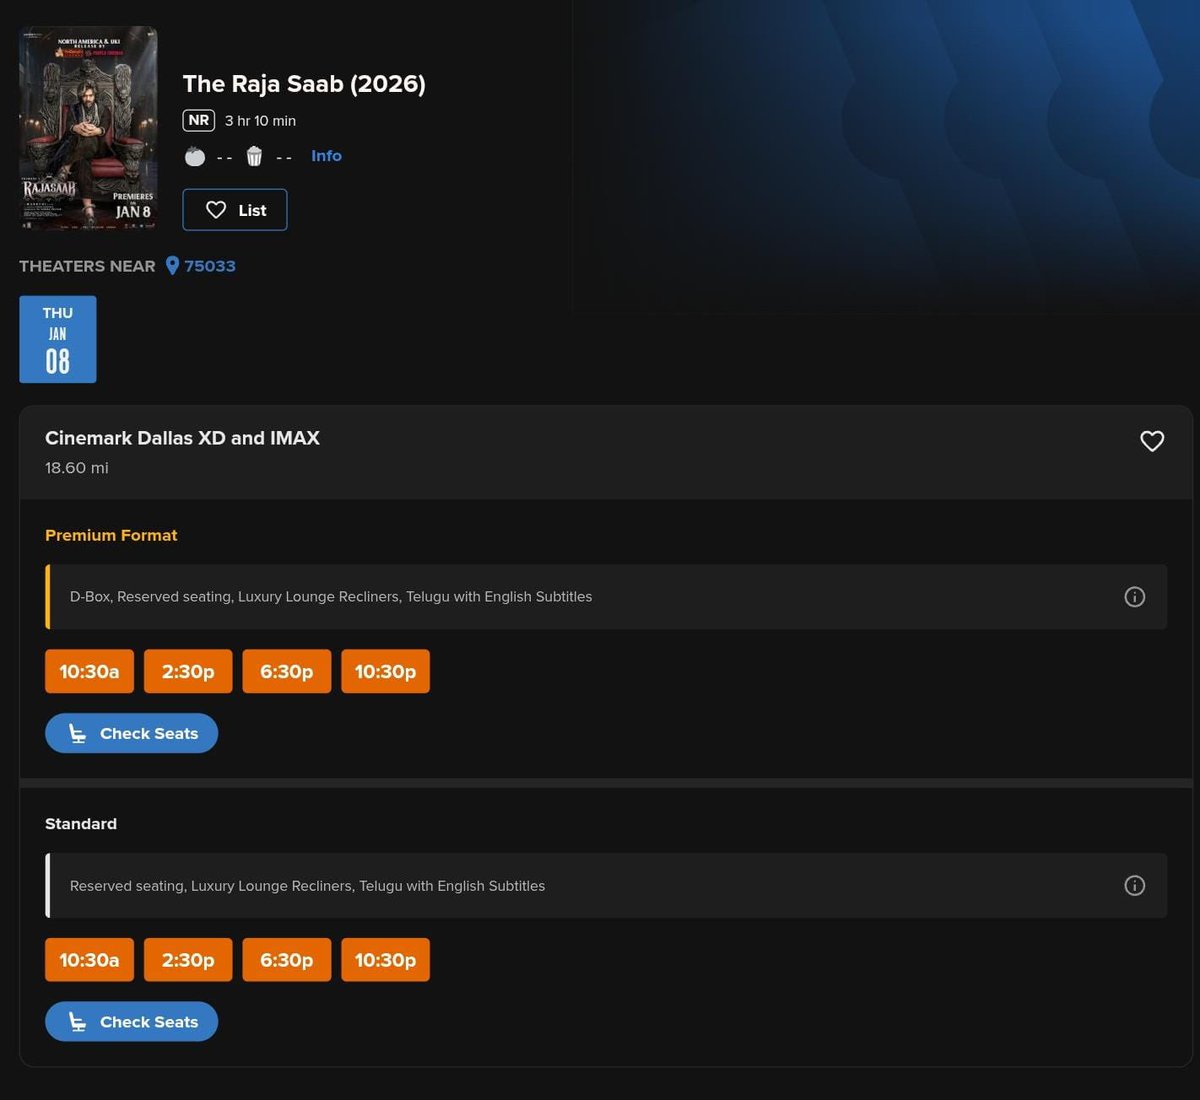Screen dimensions: 1200x1100
Task: Click the tomato score icon
Action: click(195, 156)
